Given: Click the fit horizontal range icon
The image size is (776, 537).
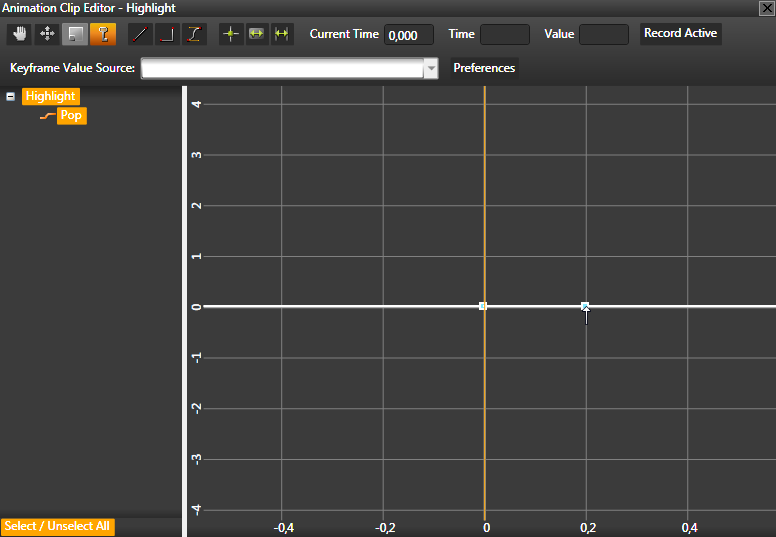Looking at the screenshot, I should [256, 34].
